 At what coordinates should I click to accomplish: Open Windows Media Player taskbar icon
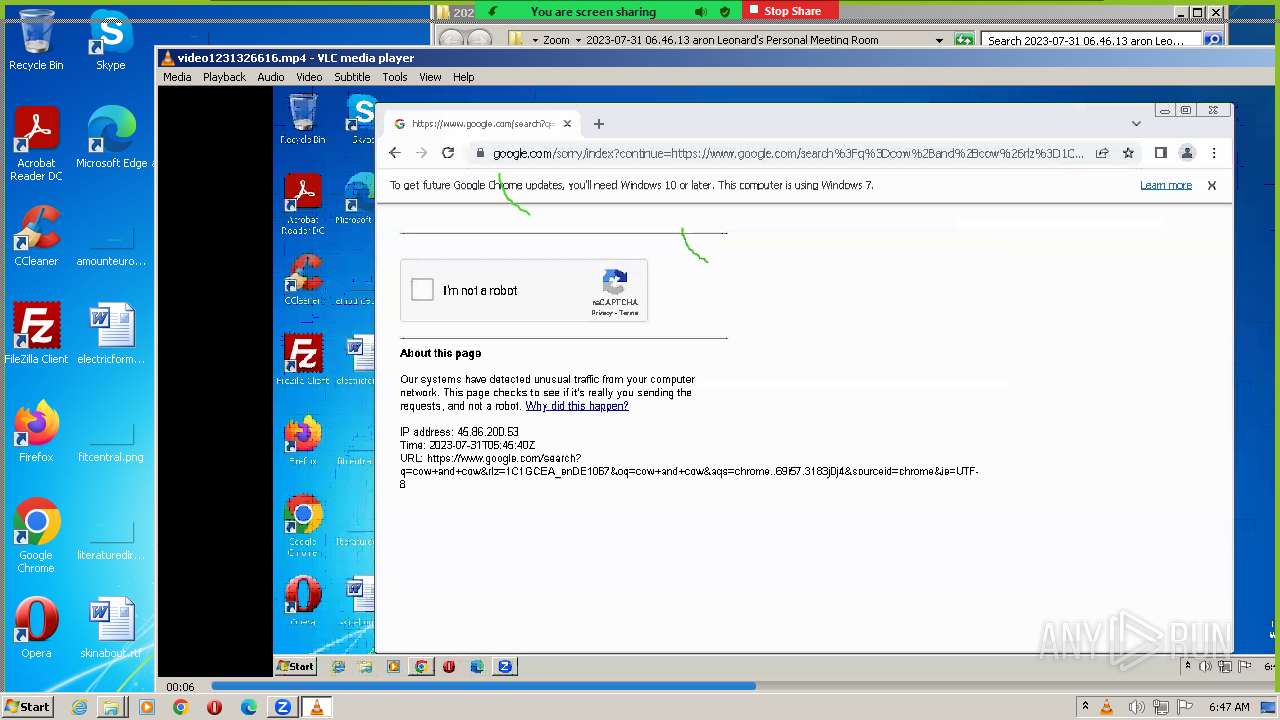click(x=147, y=707)
